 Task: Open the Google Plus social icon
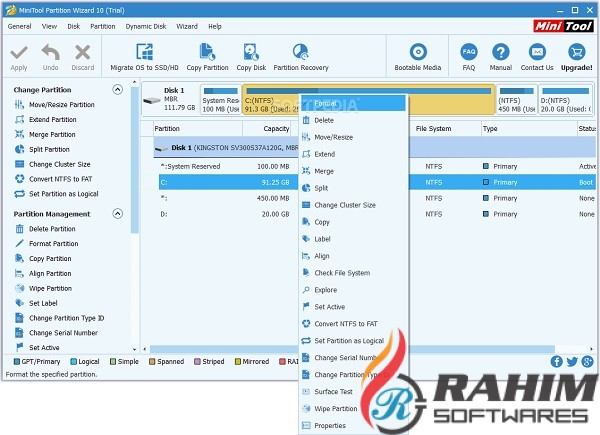pyautogui.click(x=587, y=362)
